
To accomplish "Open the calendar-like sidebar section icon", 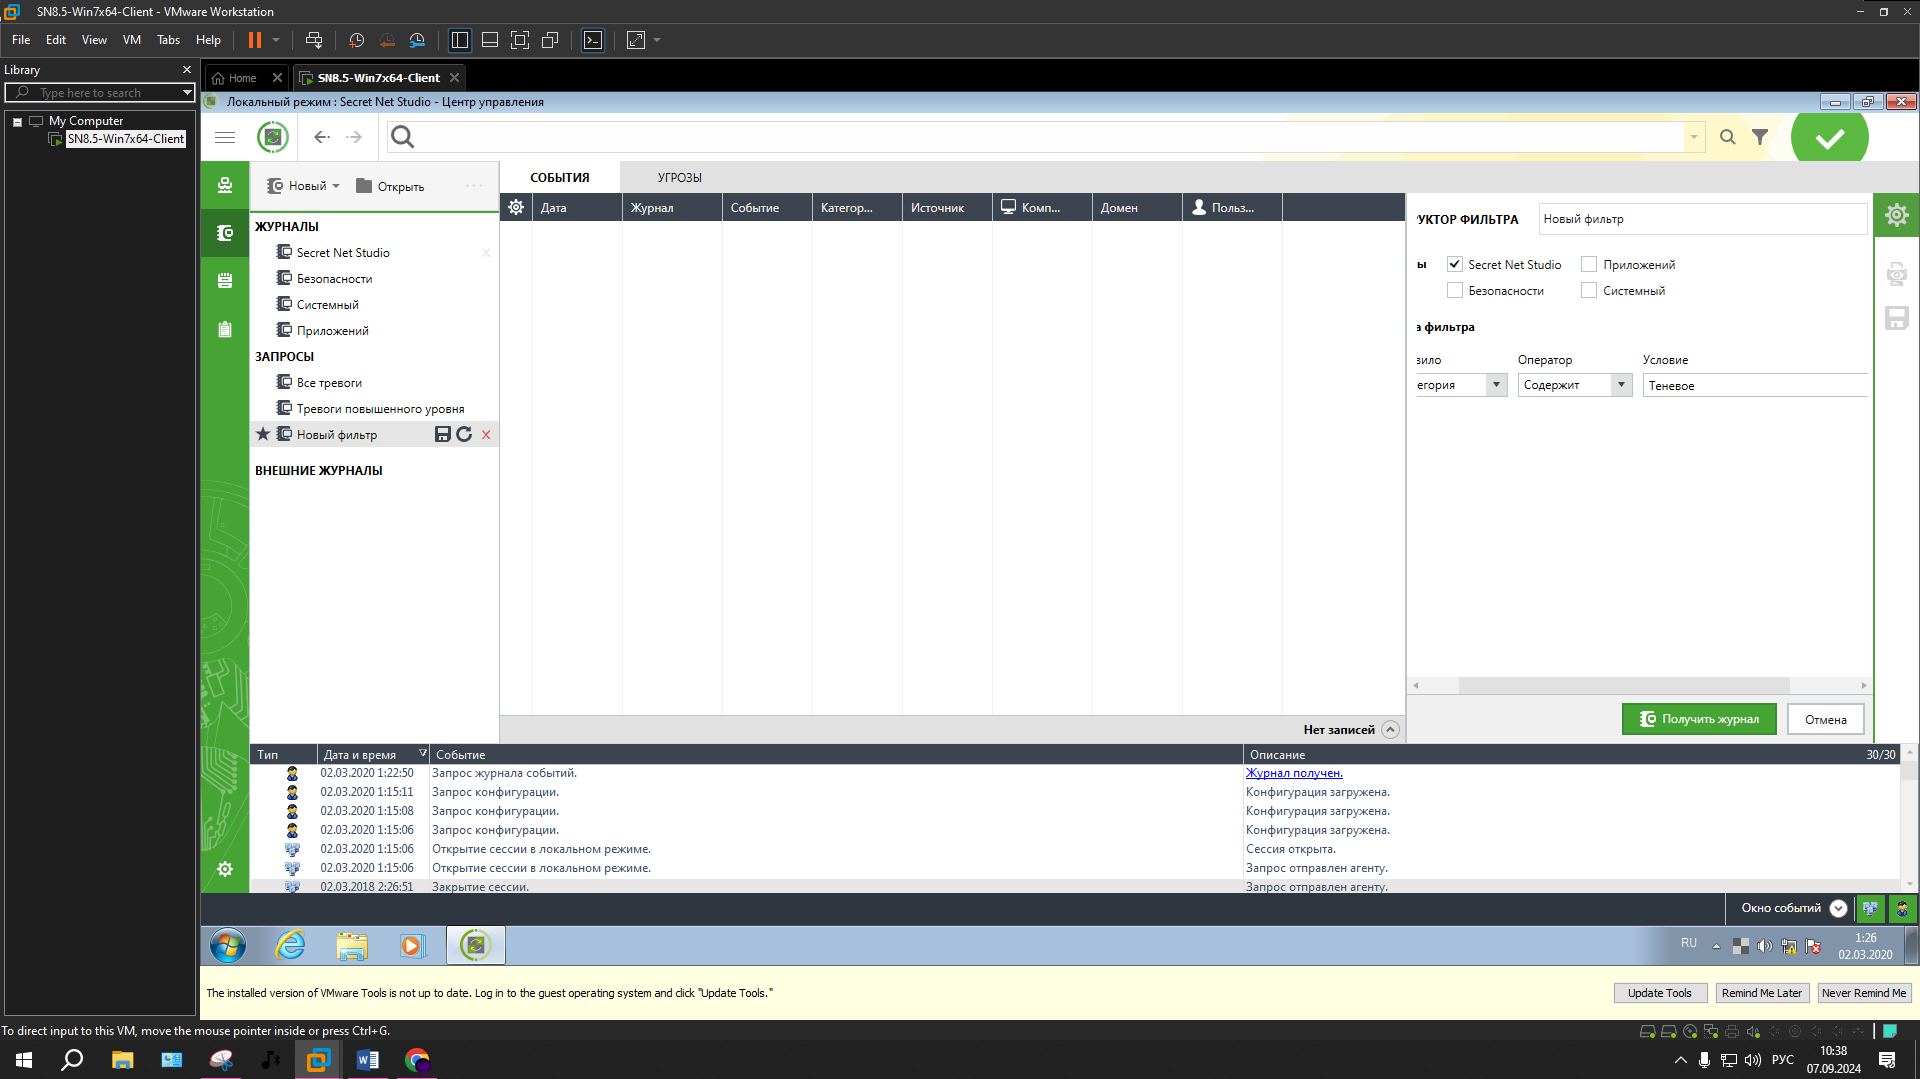I will pos(225,281).
